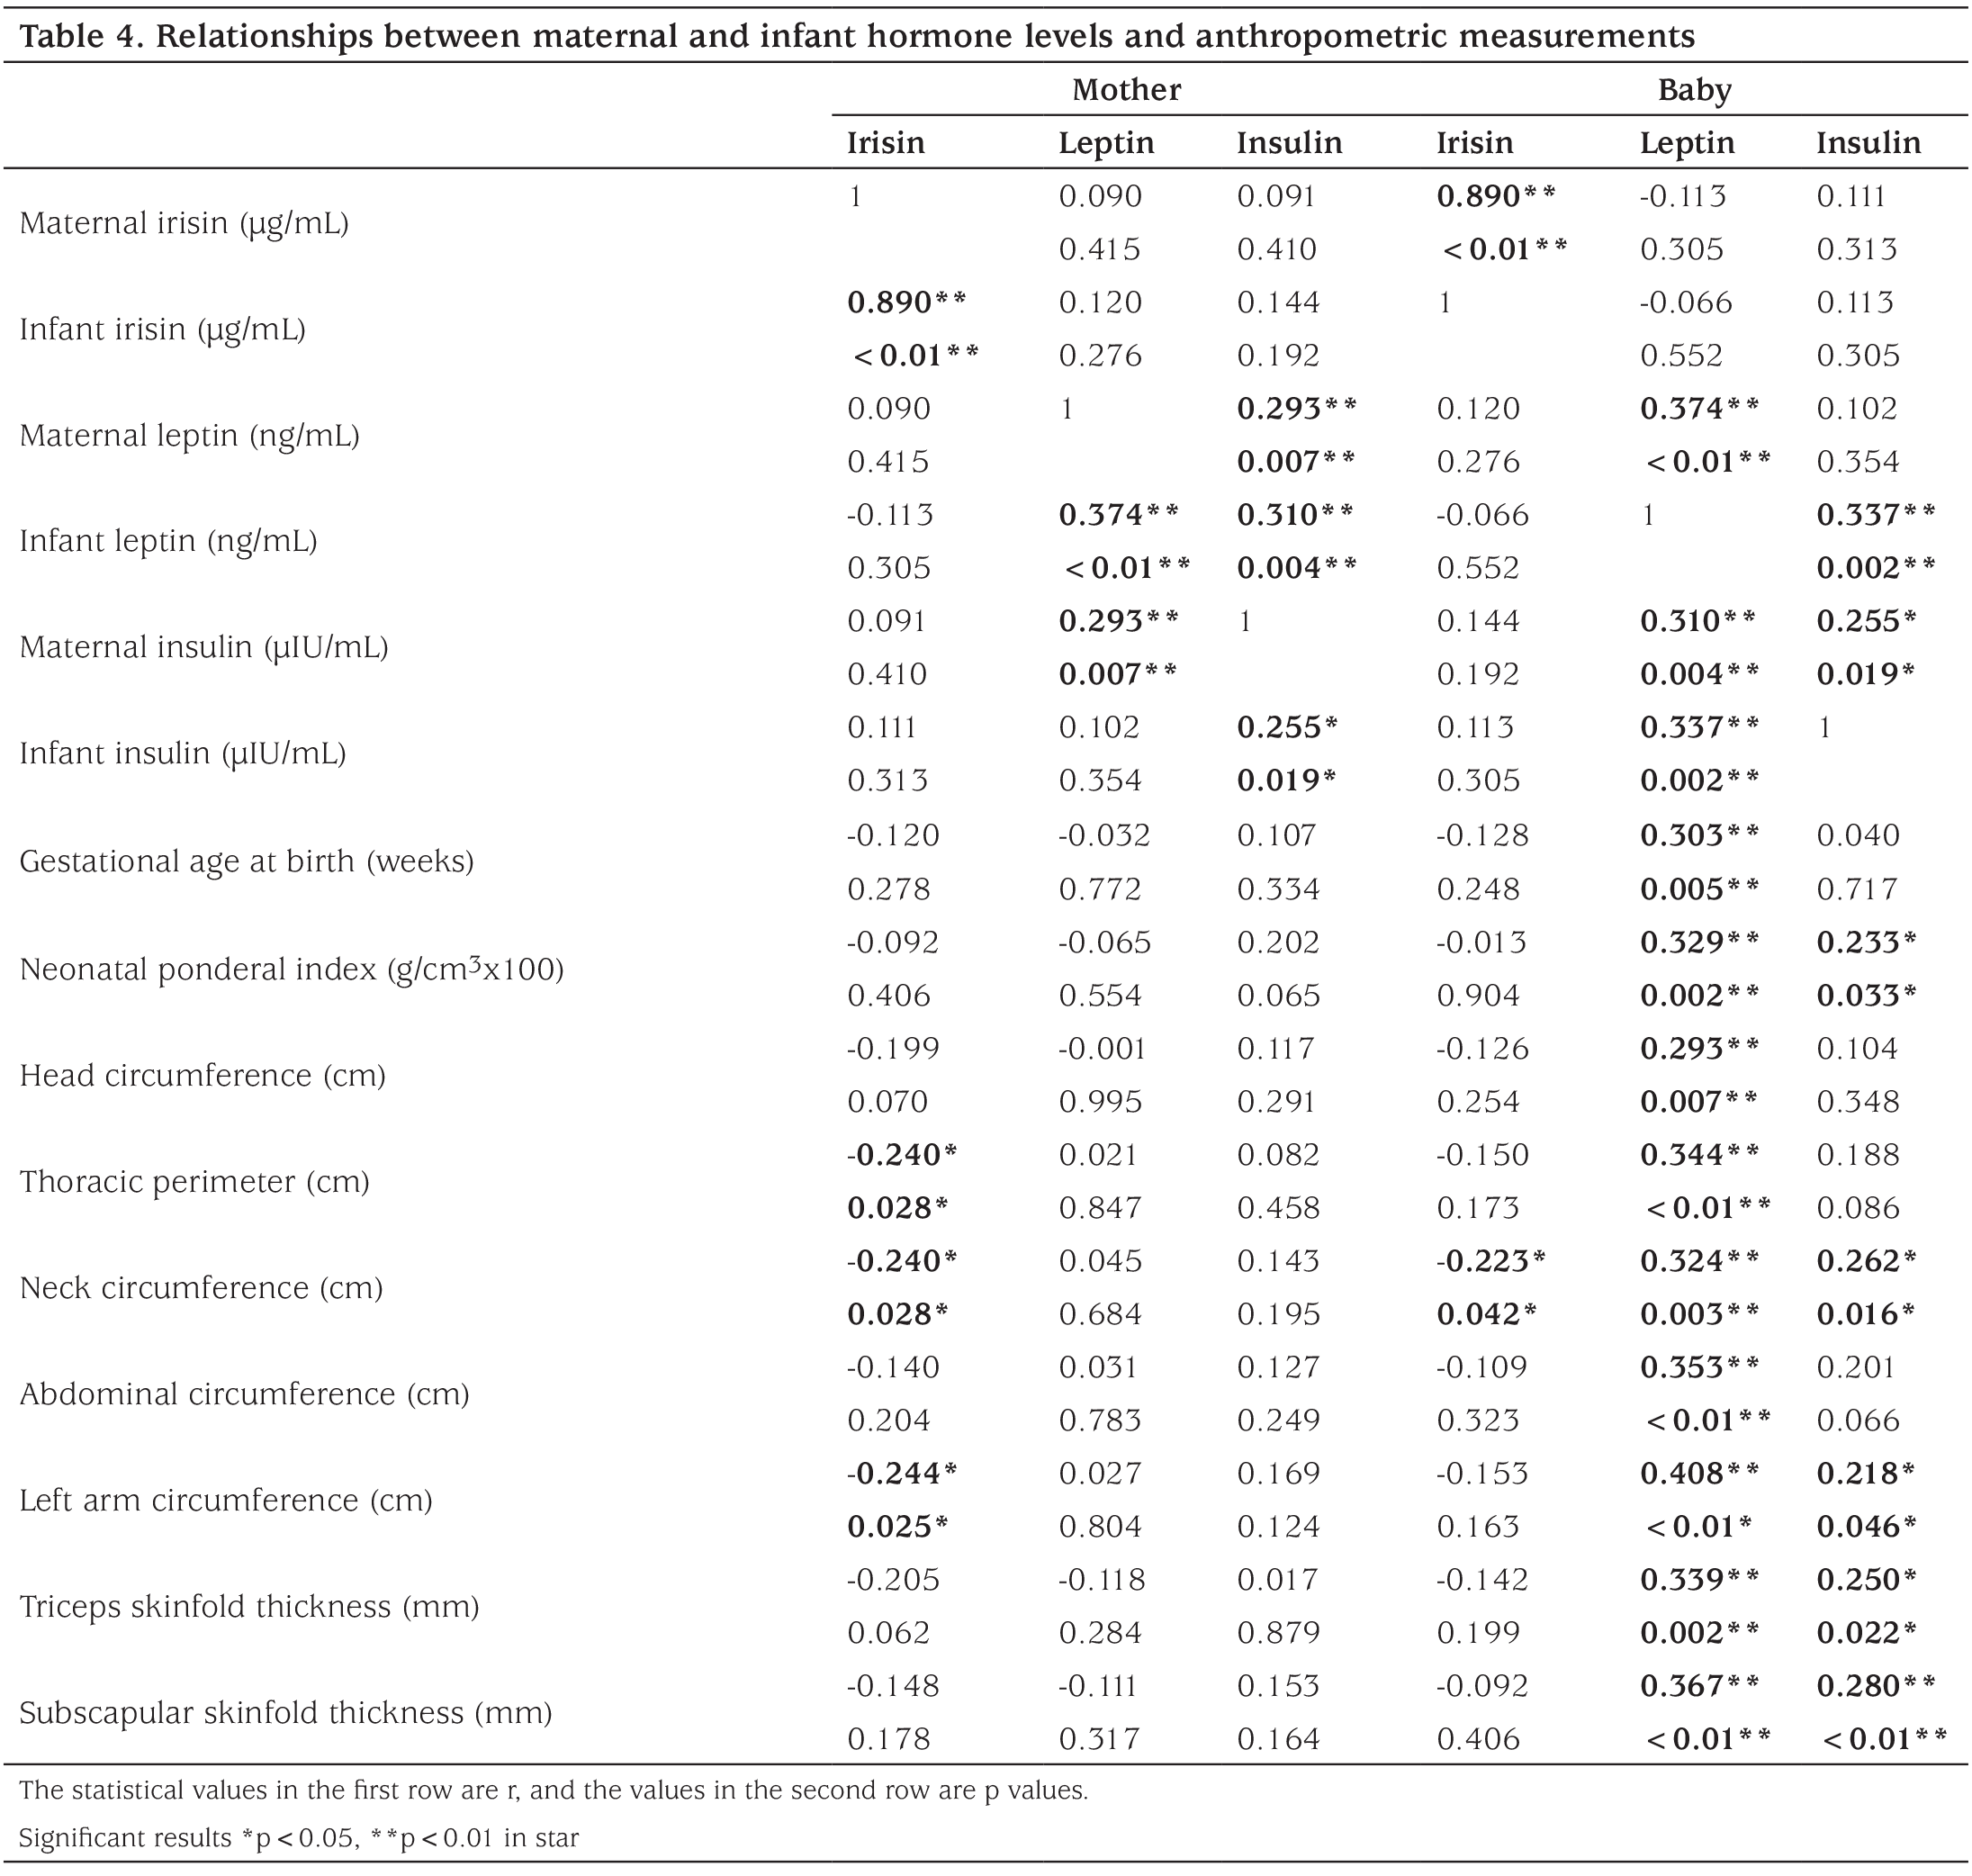The height and width of the screenshot is (1876, 1972).
Task: Select the 'Baby' column group header
Action: coord(1694,90)
